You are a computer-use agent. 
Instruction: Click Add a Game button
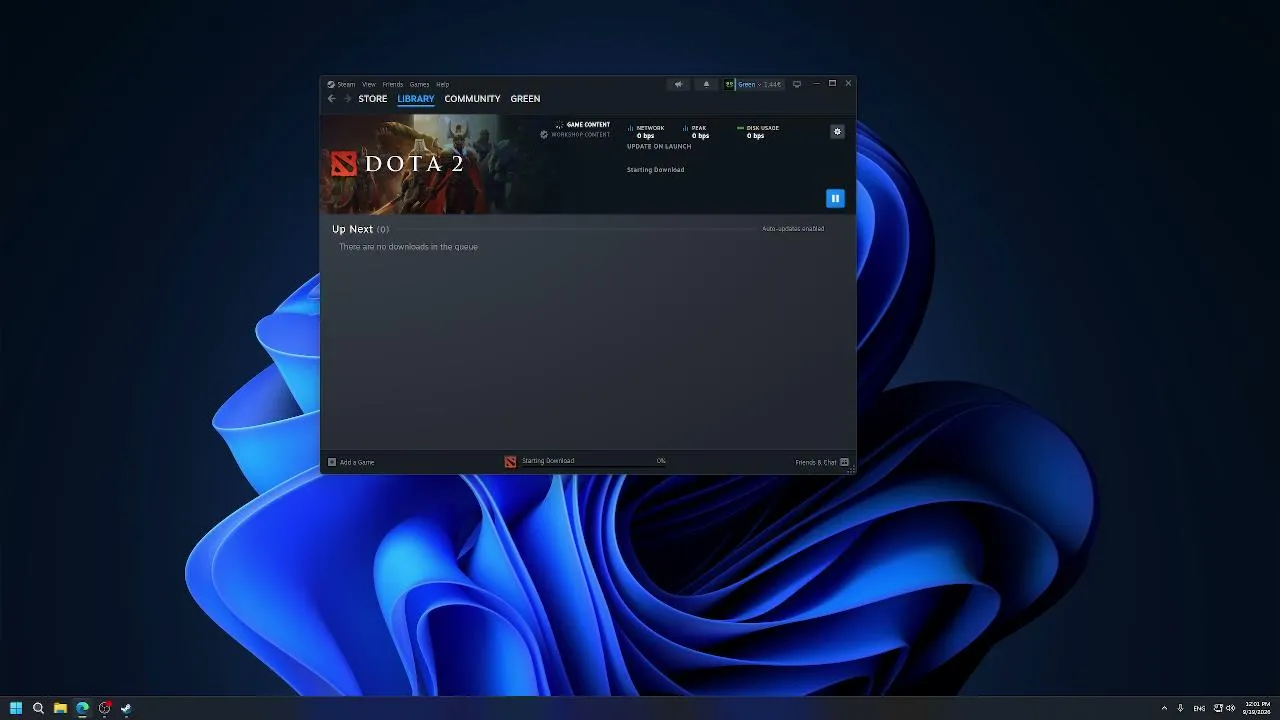point(351,462)
